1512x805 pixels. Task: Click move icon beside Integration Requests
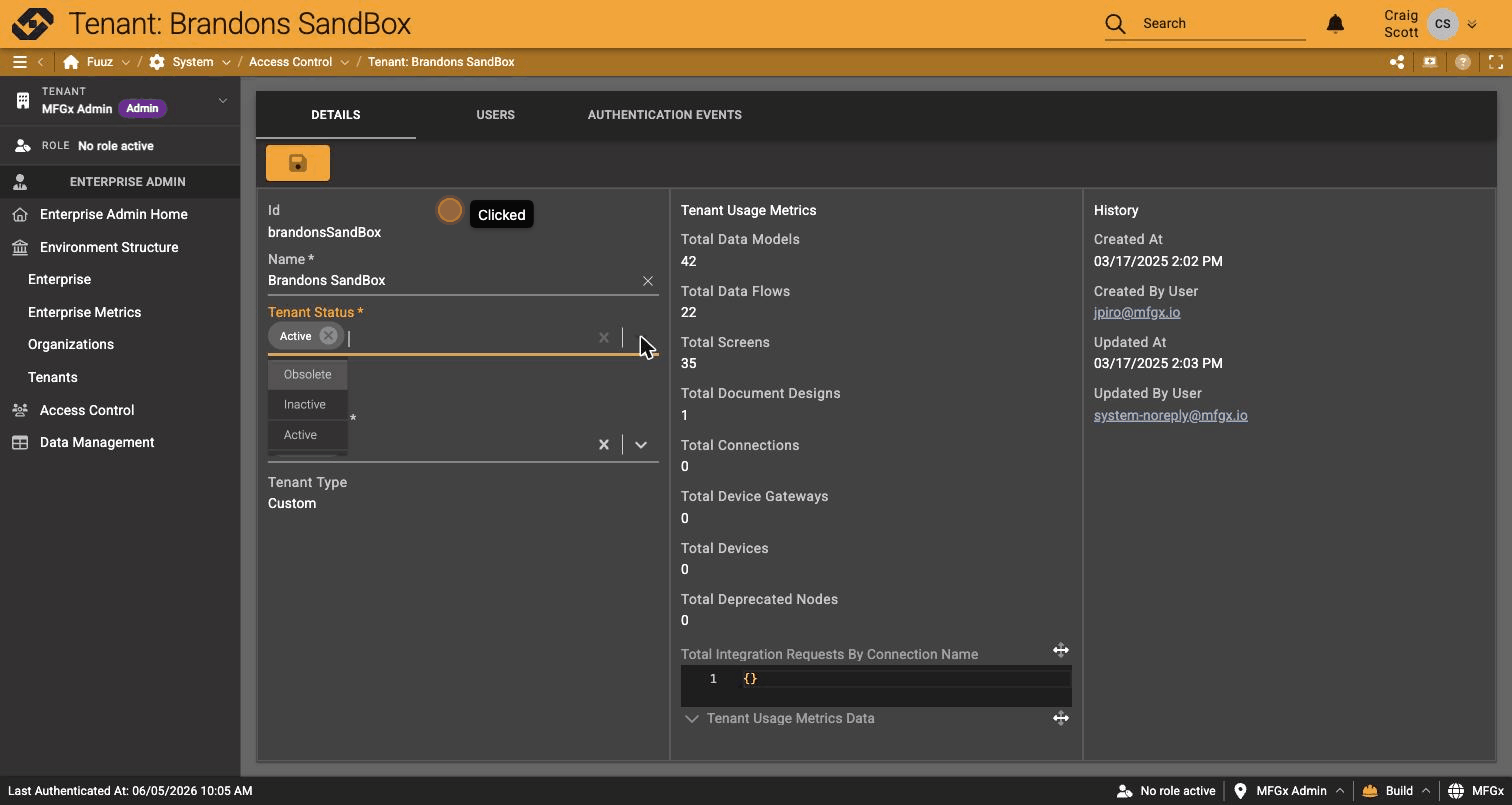tap(1061, 650)
